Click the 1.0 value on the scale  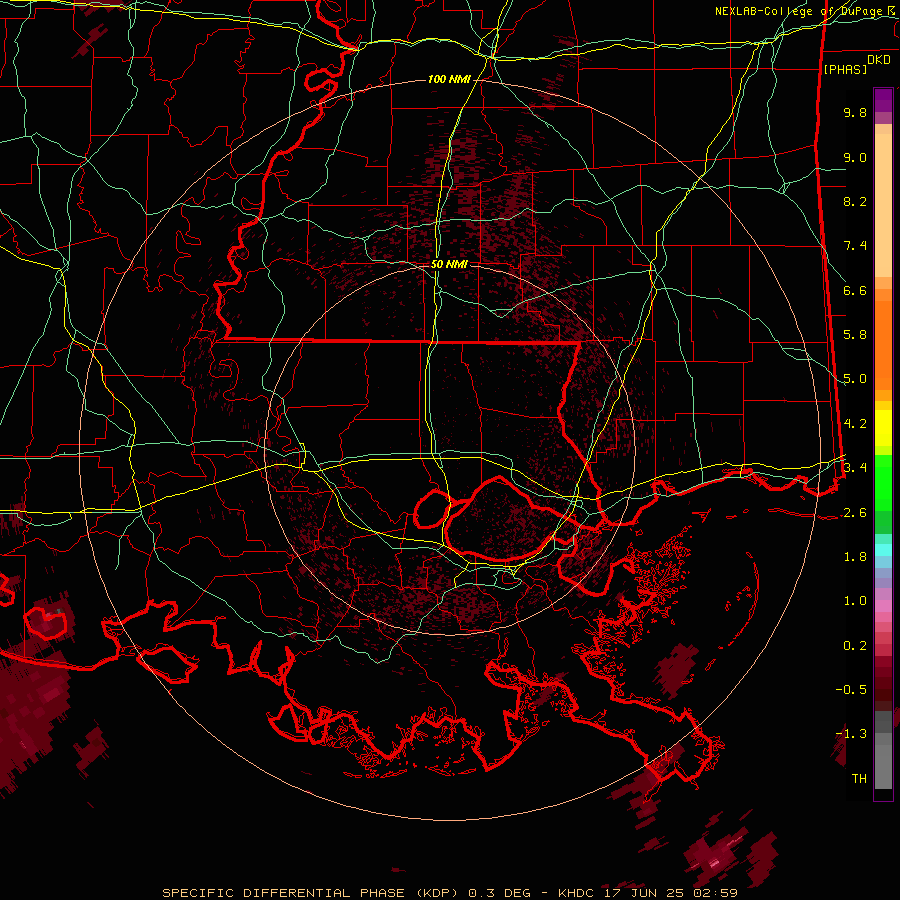[855, 601]
